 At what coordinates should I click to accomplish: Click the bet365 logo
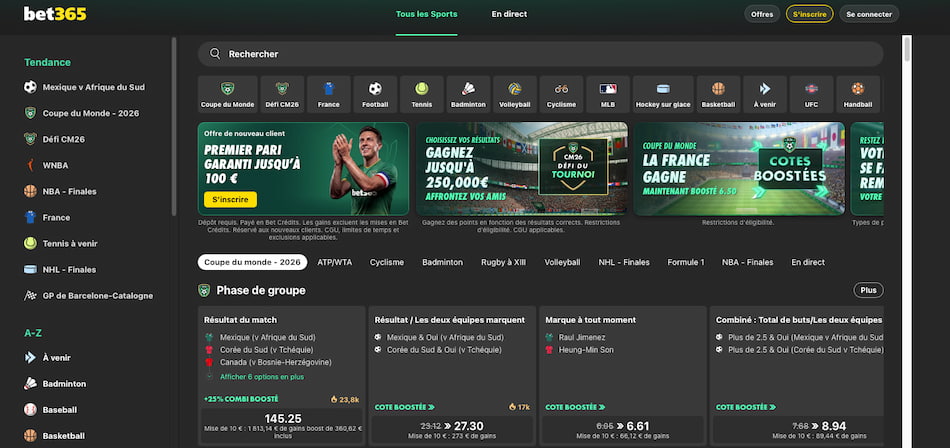(x=55, y=14)
